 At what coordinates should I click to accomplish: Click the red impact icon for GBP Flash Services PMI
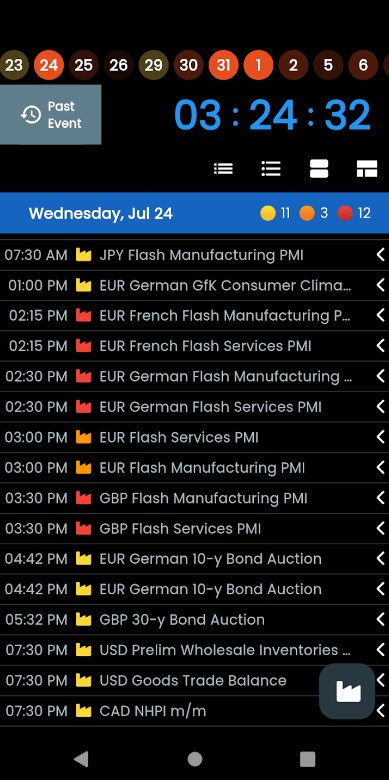tap(84, 528)
